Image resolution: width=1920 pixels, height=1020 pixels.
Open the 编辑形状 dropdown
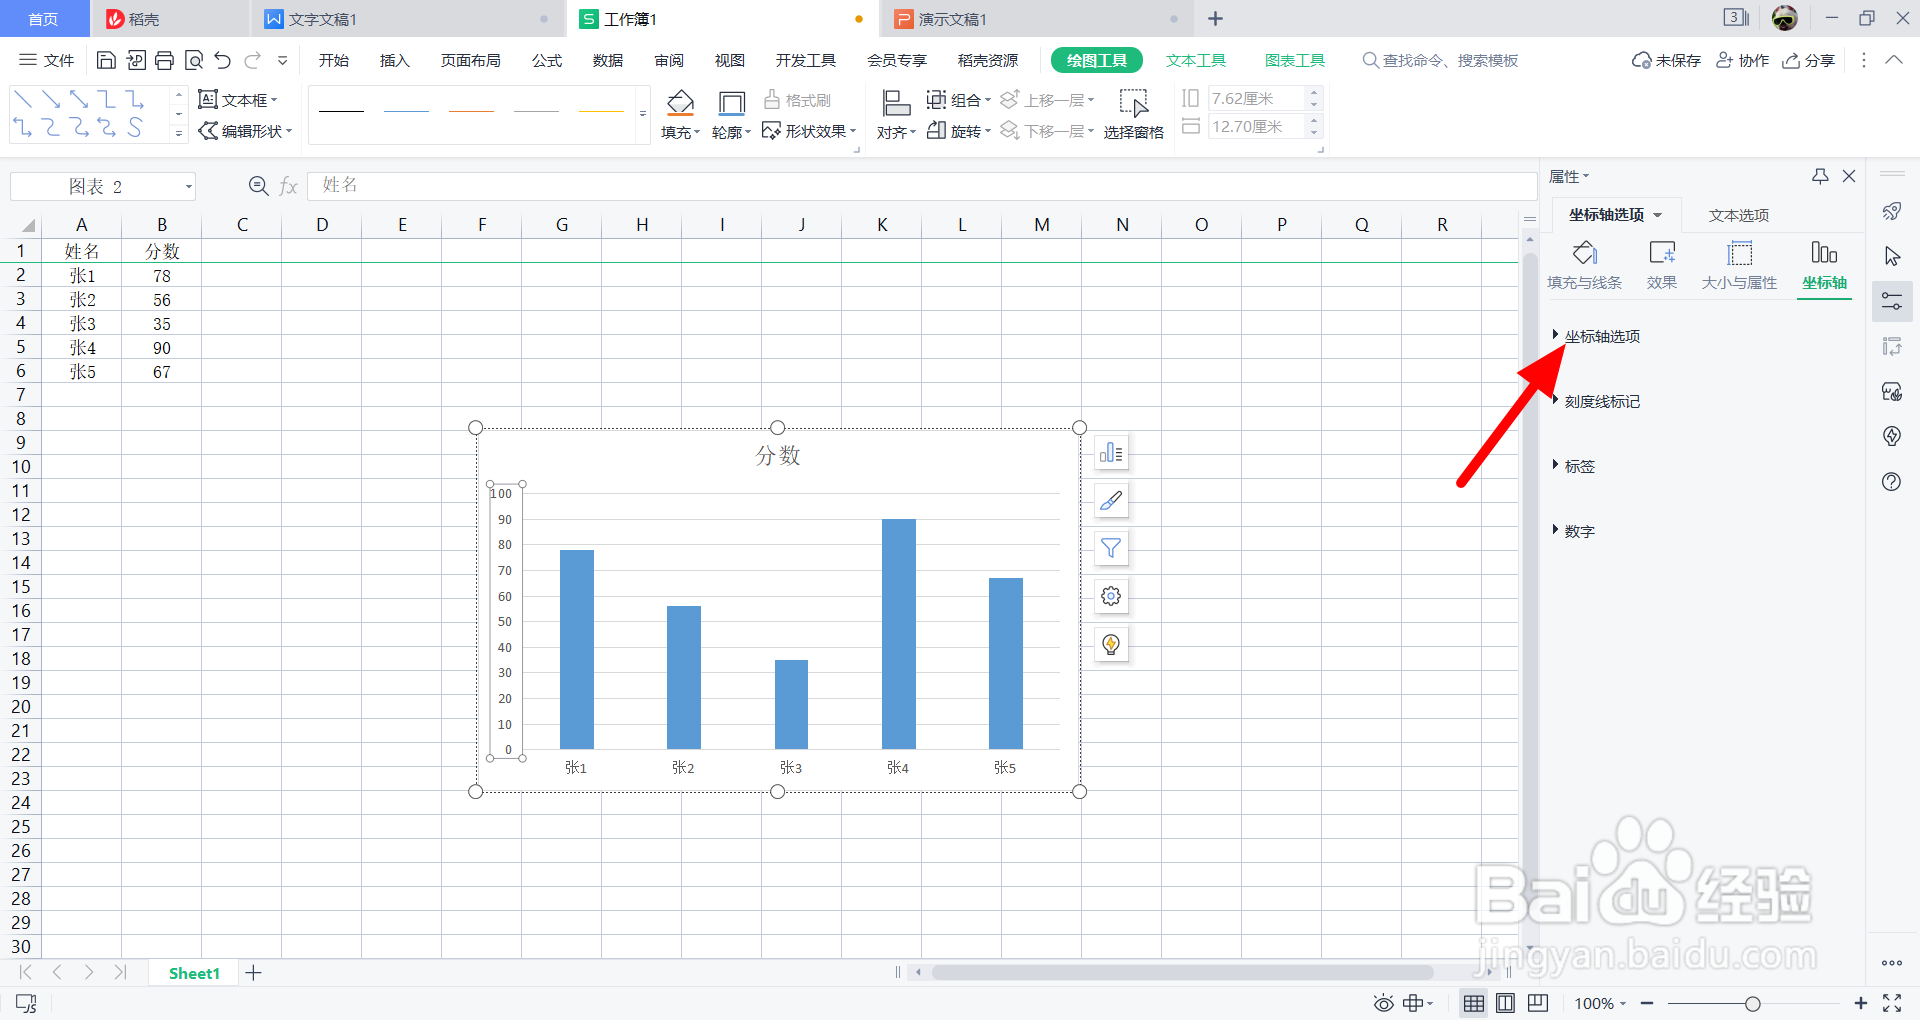[x=245, y=131]
